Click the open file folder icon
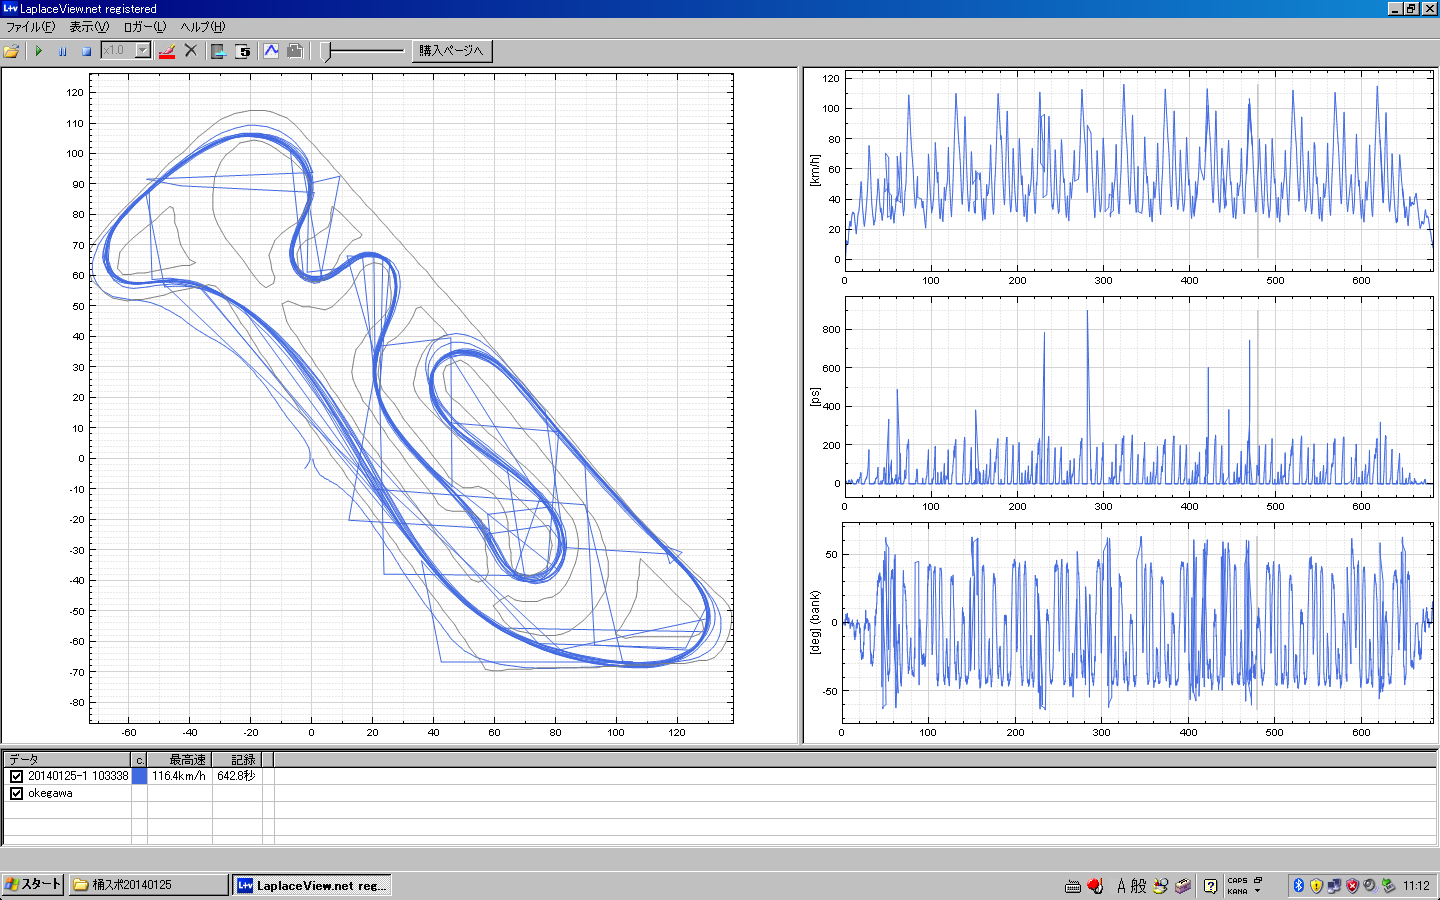 pyautogui.click(x=11, y=51)
